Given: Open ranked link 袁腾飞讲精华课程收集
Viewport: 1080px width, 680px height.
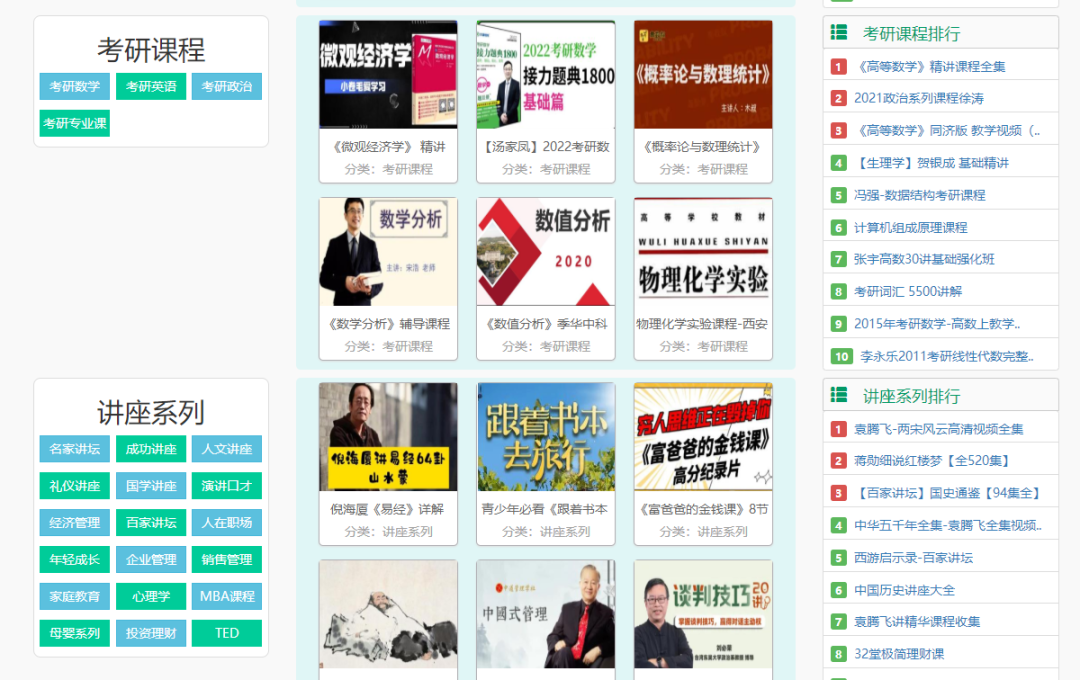Looking at the screenshot, I should click(x=917, y=622).
